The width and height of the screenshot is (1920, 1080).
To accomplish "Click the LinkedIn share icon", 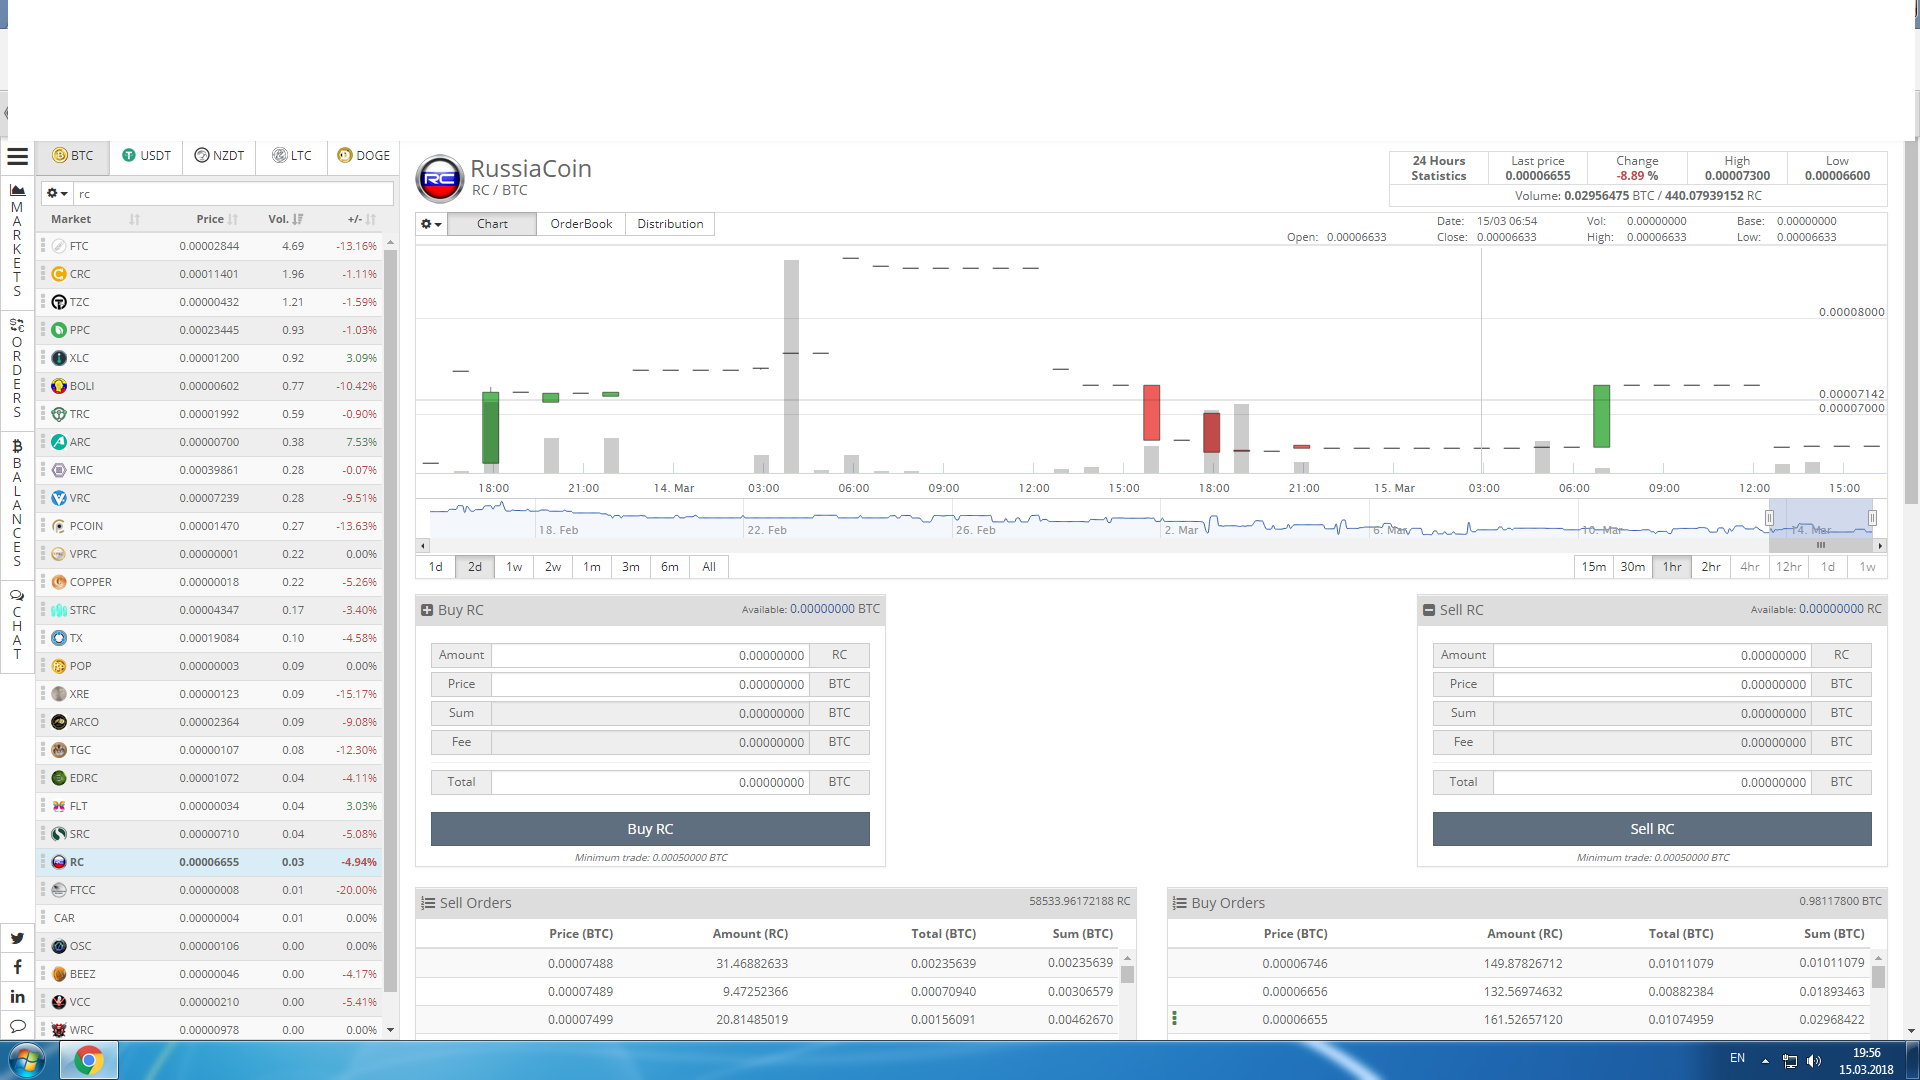I will tap(17, 996).
